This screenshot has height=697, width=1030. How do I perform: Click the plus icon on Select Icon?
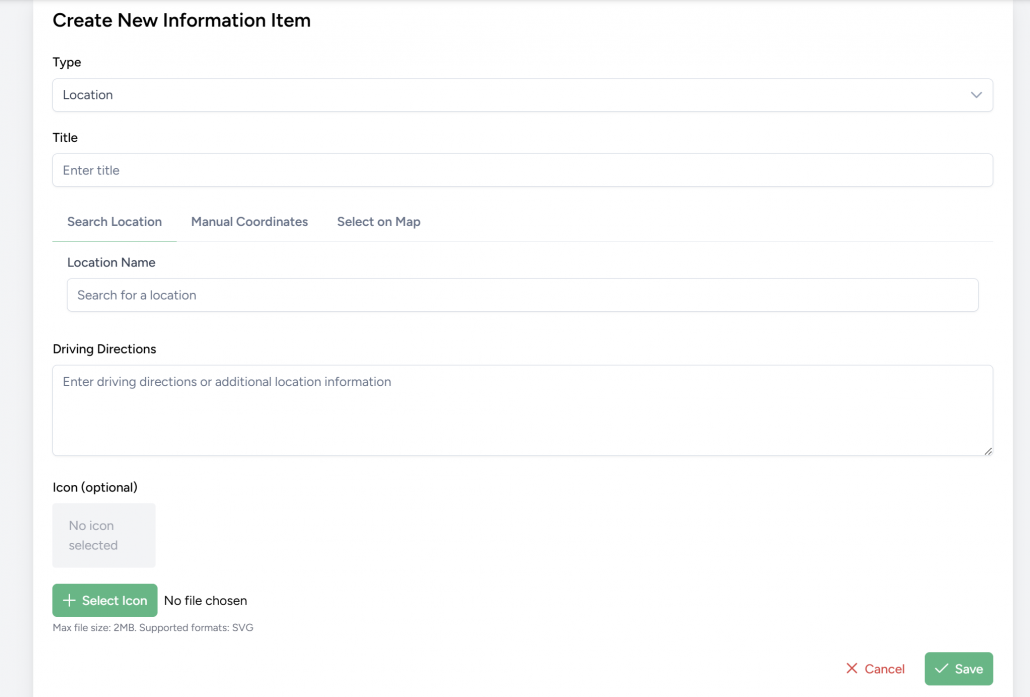coord(69,601)
